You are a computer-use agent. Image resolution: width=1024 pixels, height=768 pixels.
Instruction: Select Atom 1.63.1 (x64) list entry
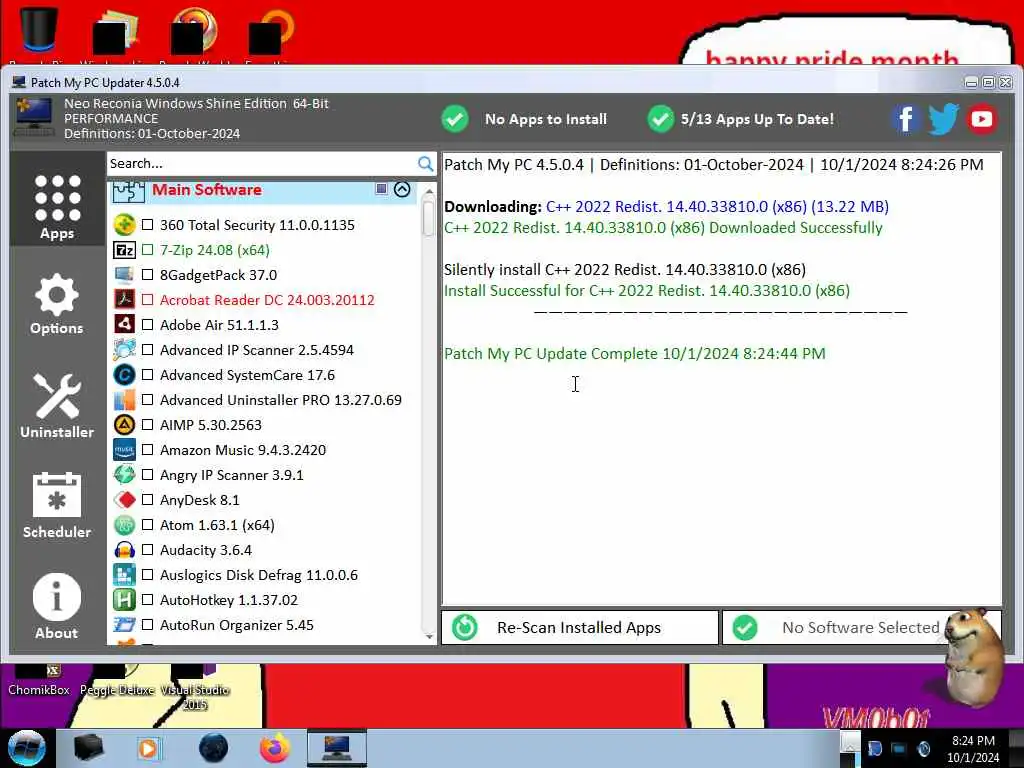coord(217,525)
